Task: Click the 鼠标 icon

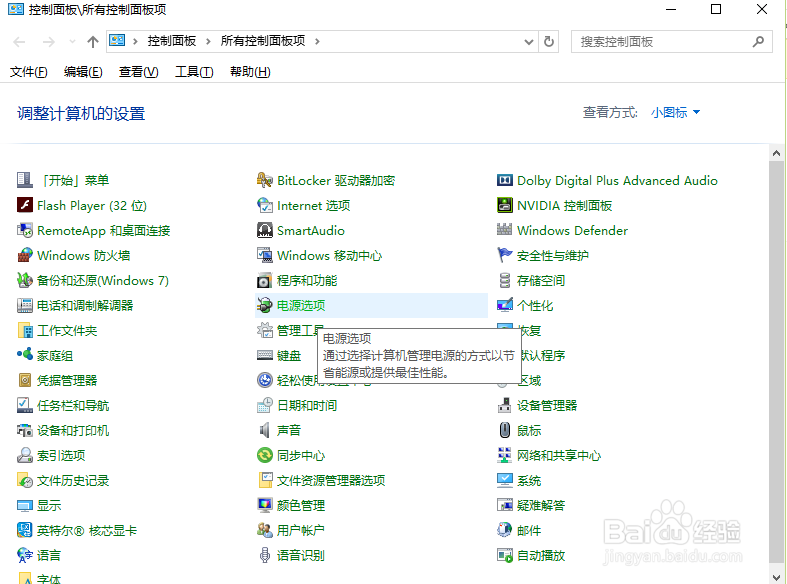Action: (x=505, y=430)
